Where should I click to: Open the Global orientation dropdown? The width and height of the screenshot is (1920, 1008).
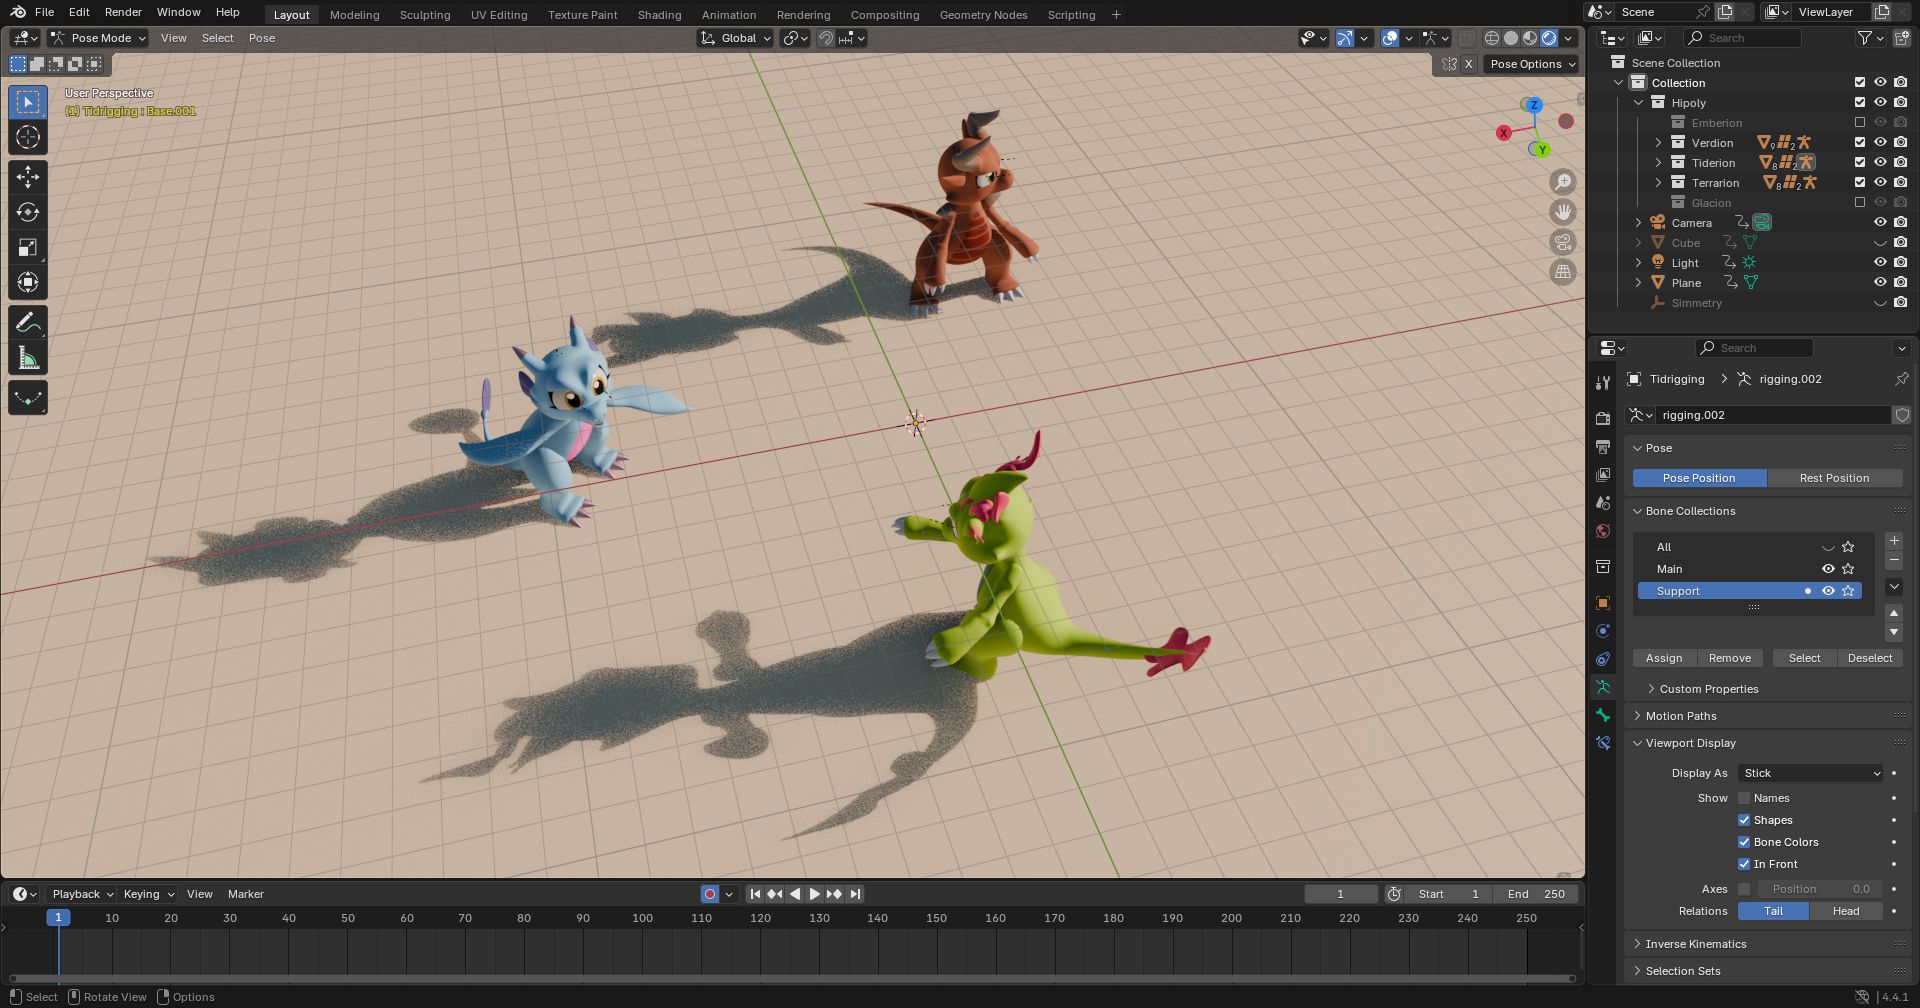click(x=736, y=38)
